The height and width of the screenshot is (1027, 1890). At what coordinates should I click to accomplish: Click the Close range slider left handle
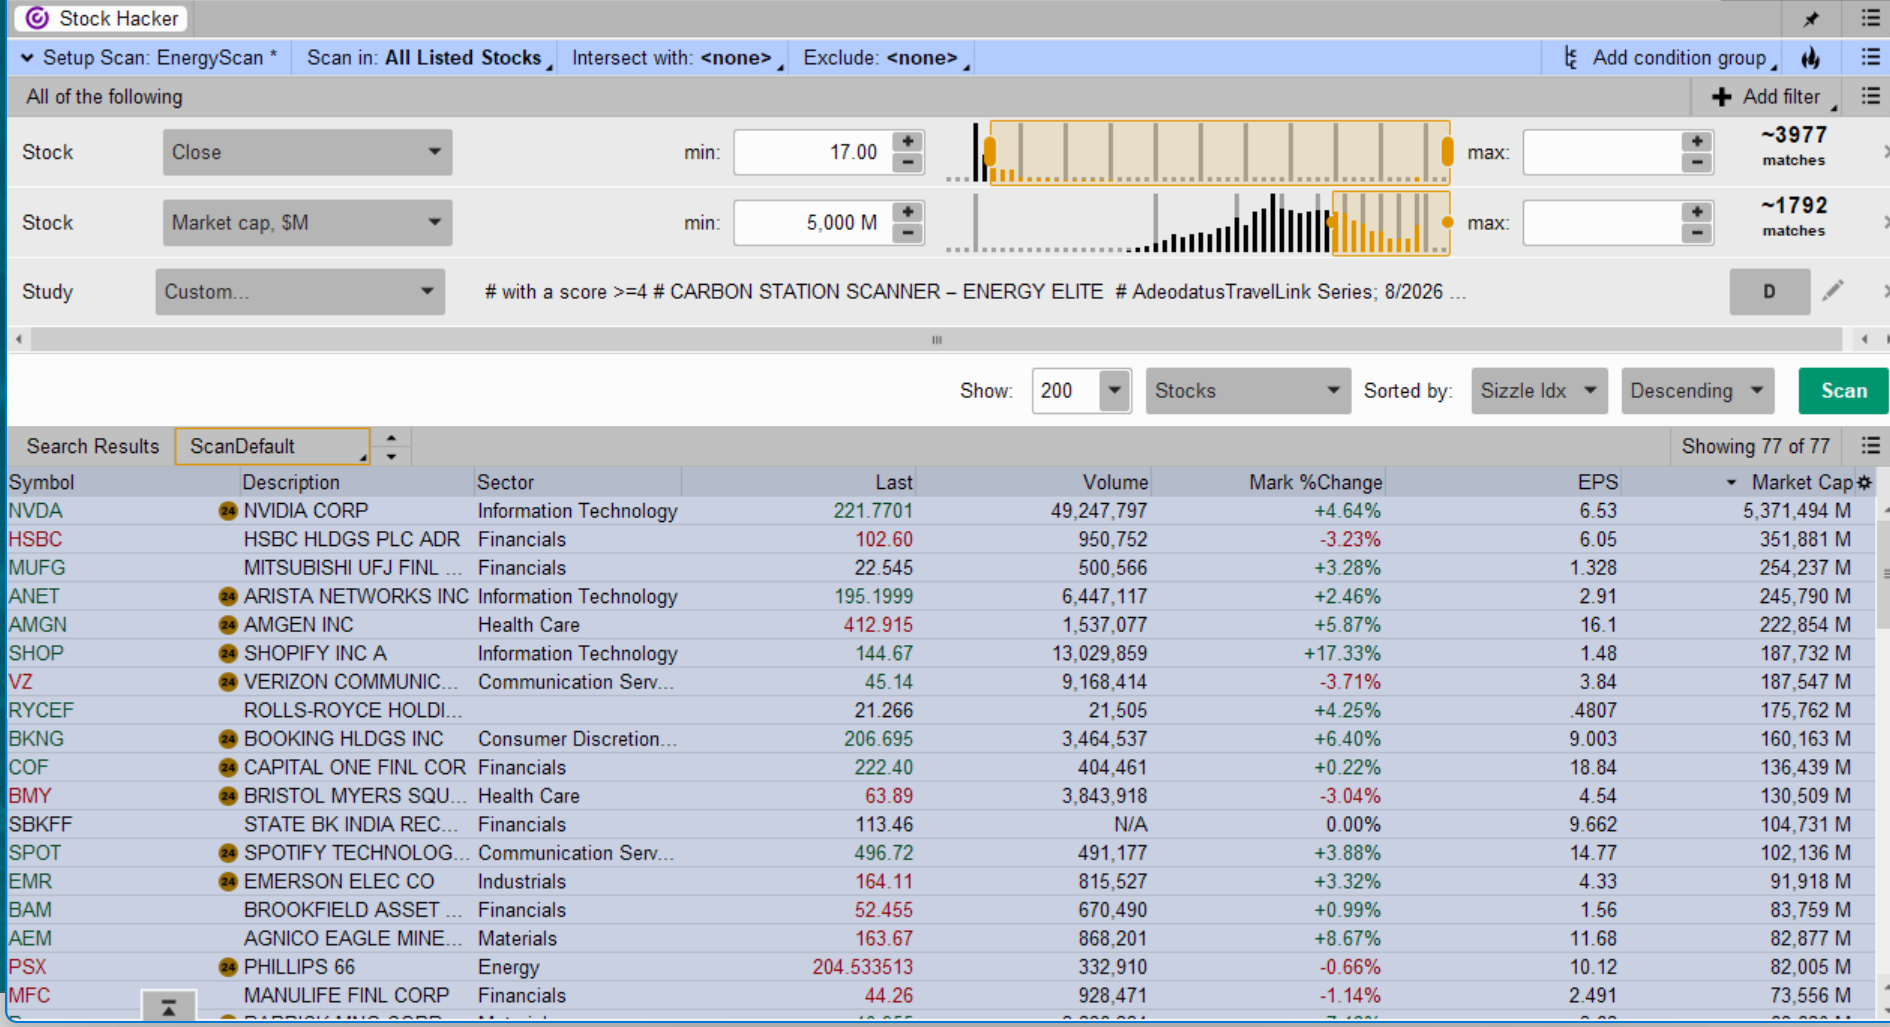pyautogui.click(x=990, y=152)
